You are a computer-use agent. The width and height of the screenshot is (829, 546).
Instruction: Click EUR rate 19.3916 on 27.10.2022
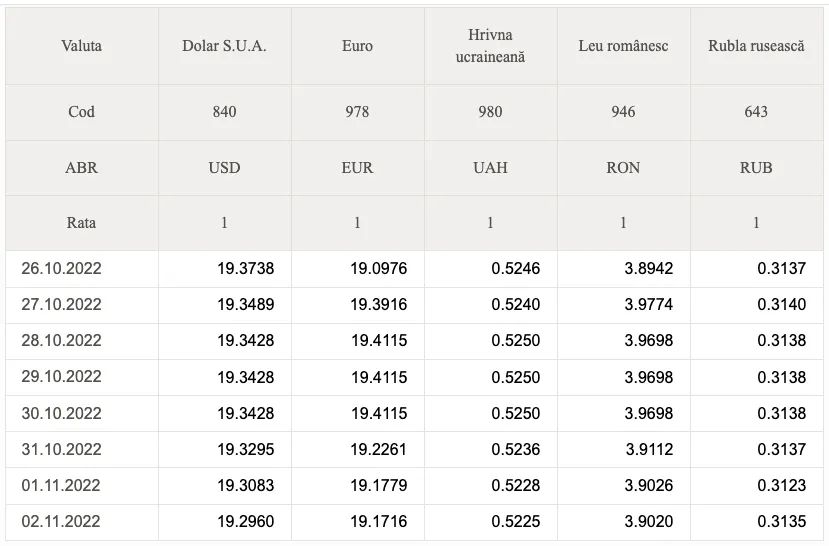click(379, 304)
